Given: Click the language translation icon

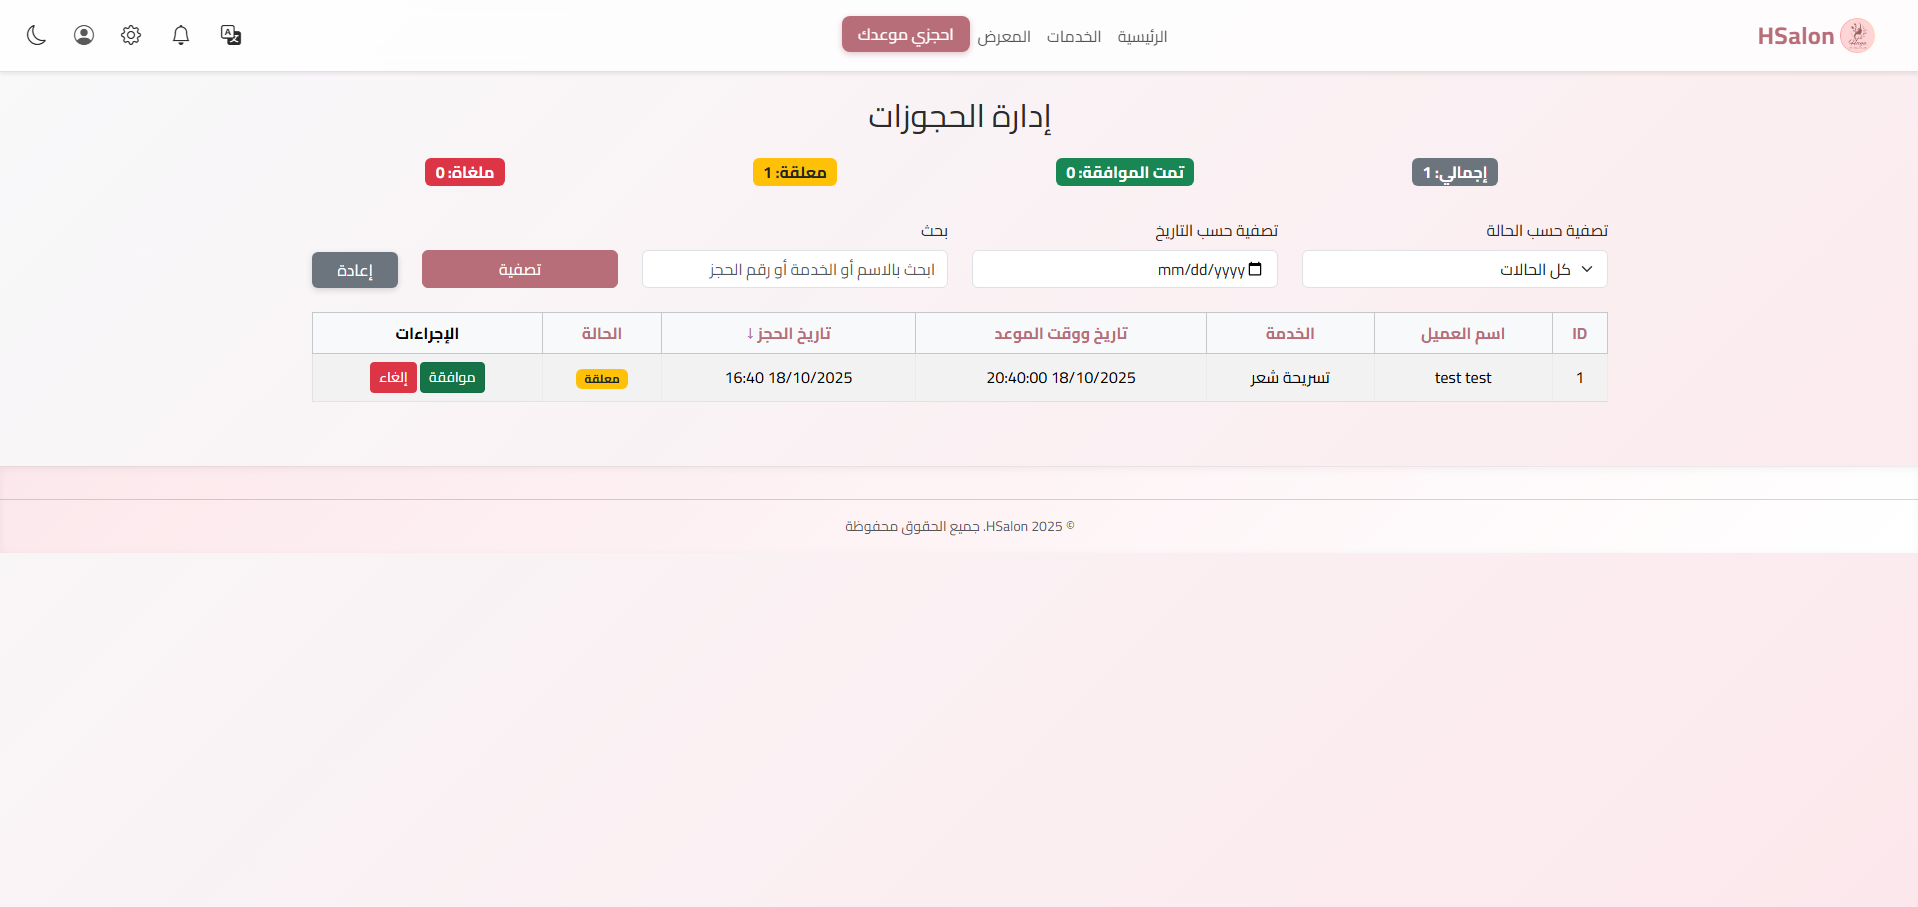Looking at the screenshot, I should (x=230, y=35).
